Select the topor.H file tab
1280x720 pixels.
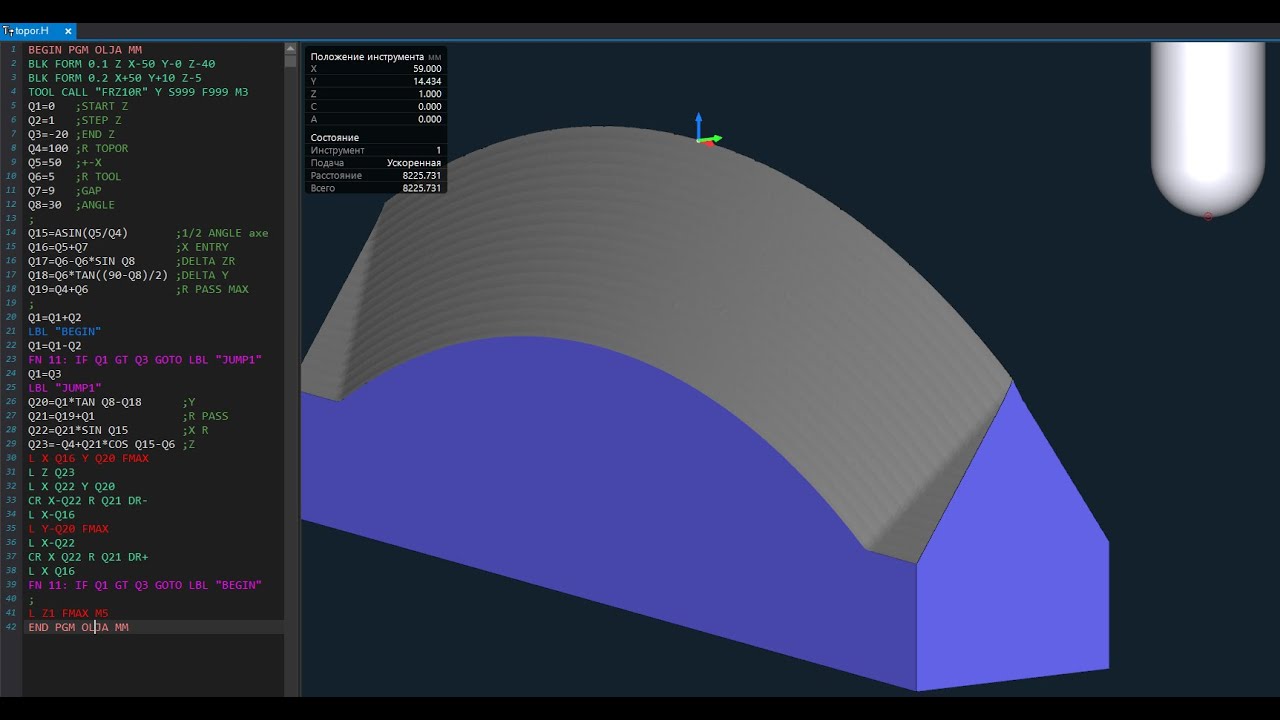[x=38, y=31]
